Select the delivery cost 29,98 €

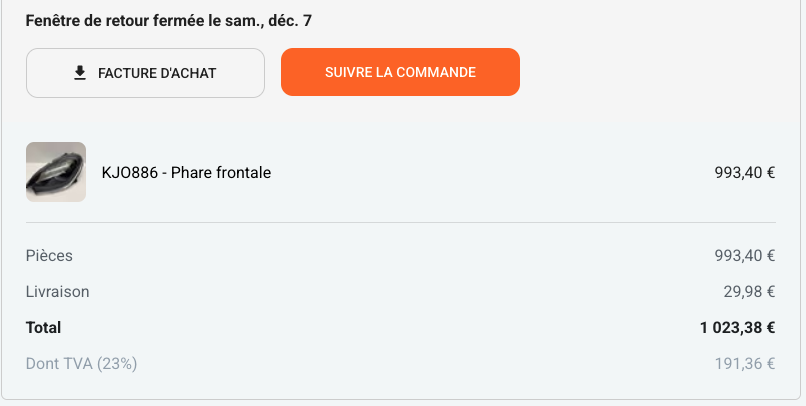click(x=749, y=291)
